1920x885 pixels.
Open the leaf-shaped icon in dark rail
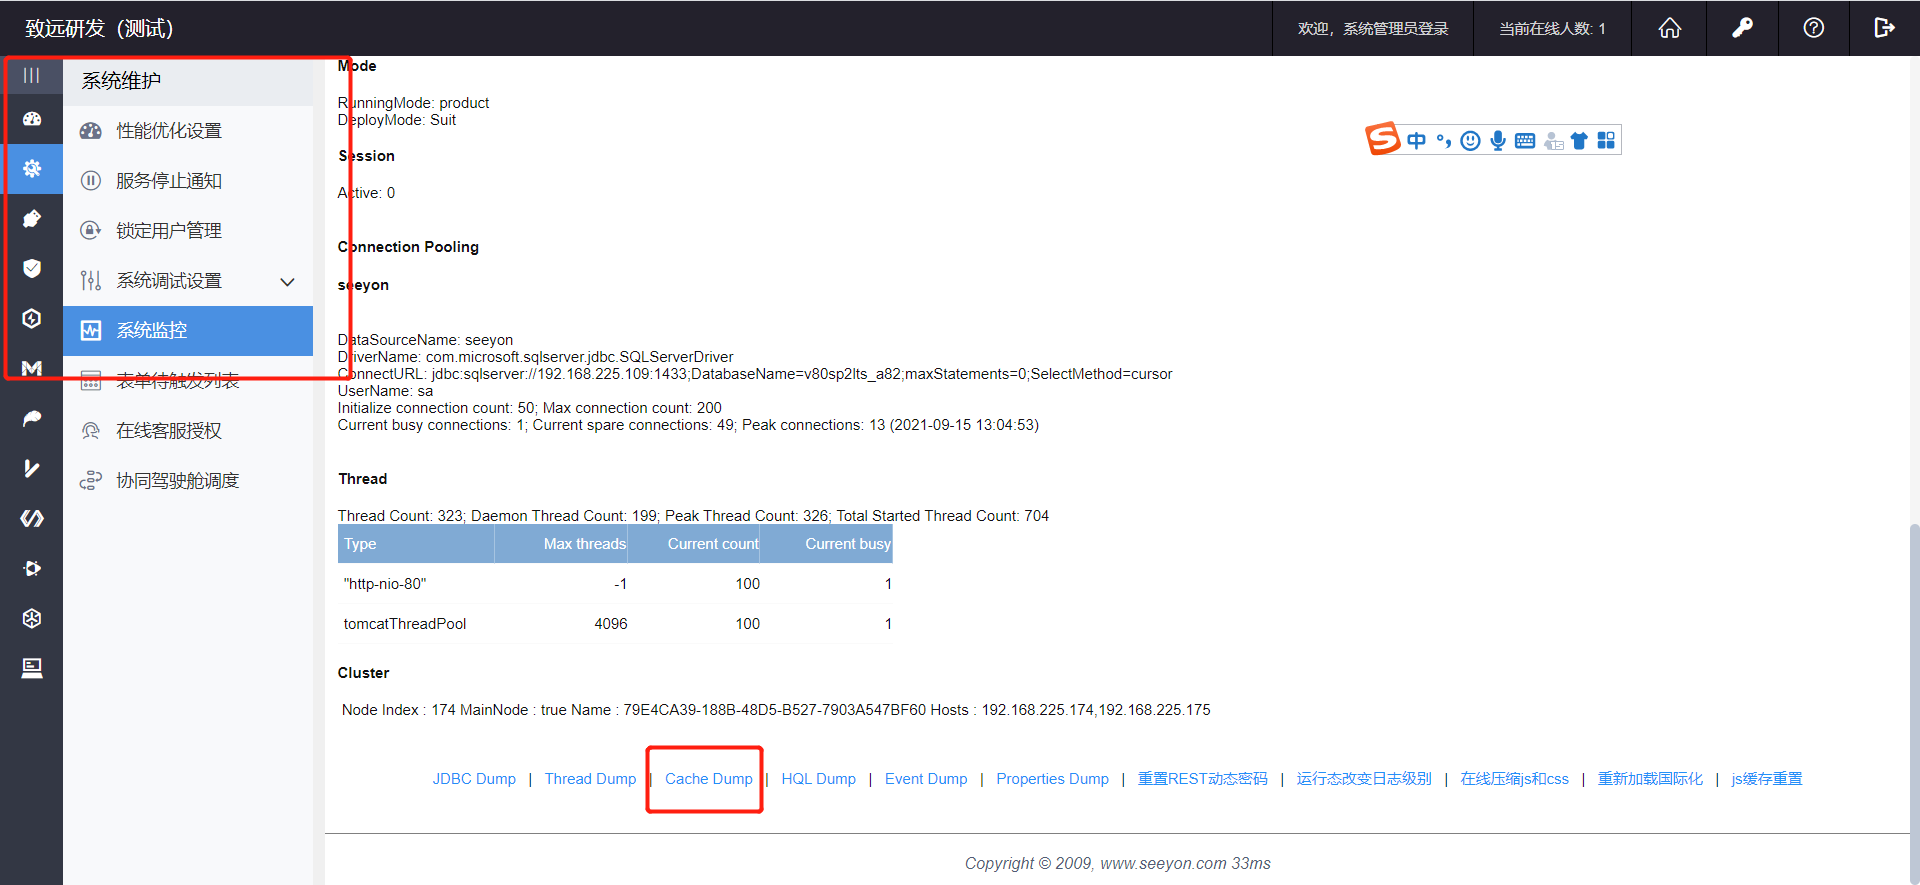coord(32,418)
